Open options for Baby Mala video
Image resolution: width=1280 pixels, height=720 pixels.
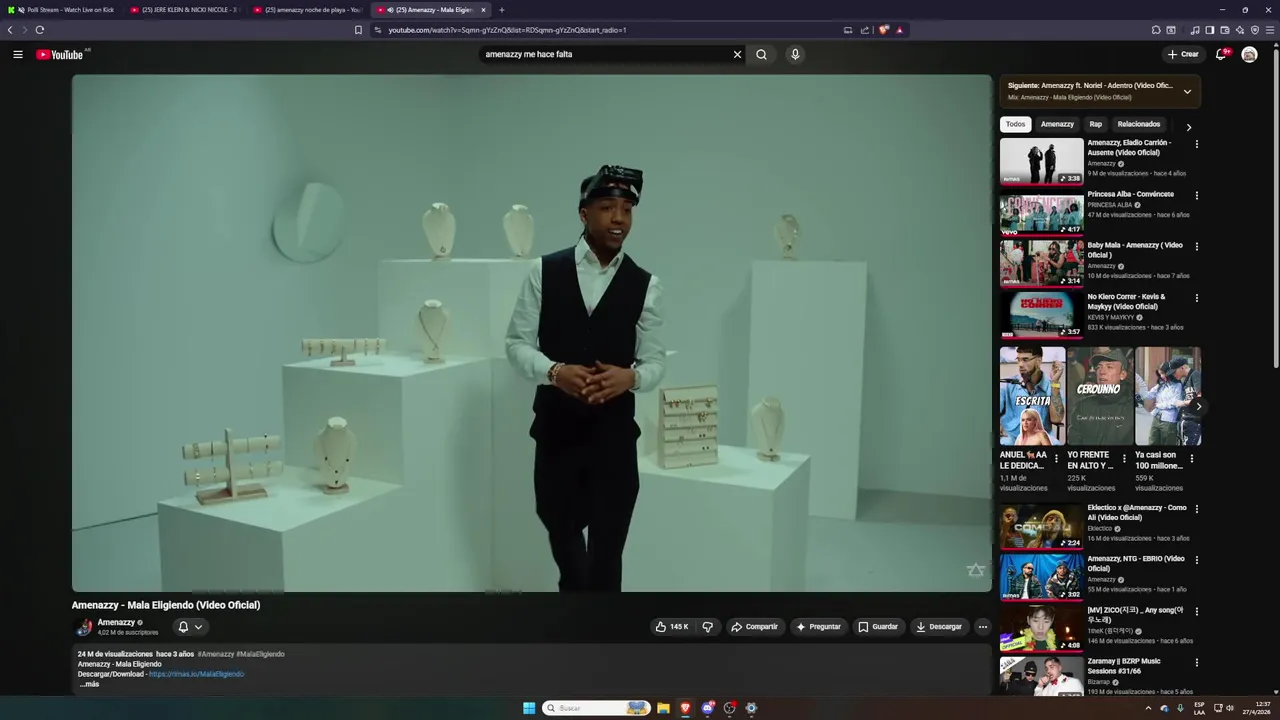[1196, 246]
